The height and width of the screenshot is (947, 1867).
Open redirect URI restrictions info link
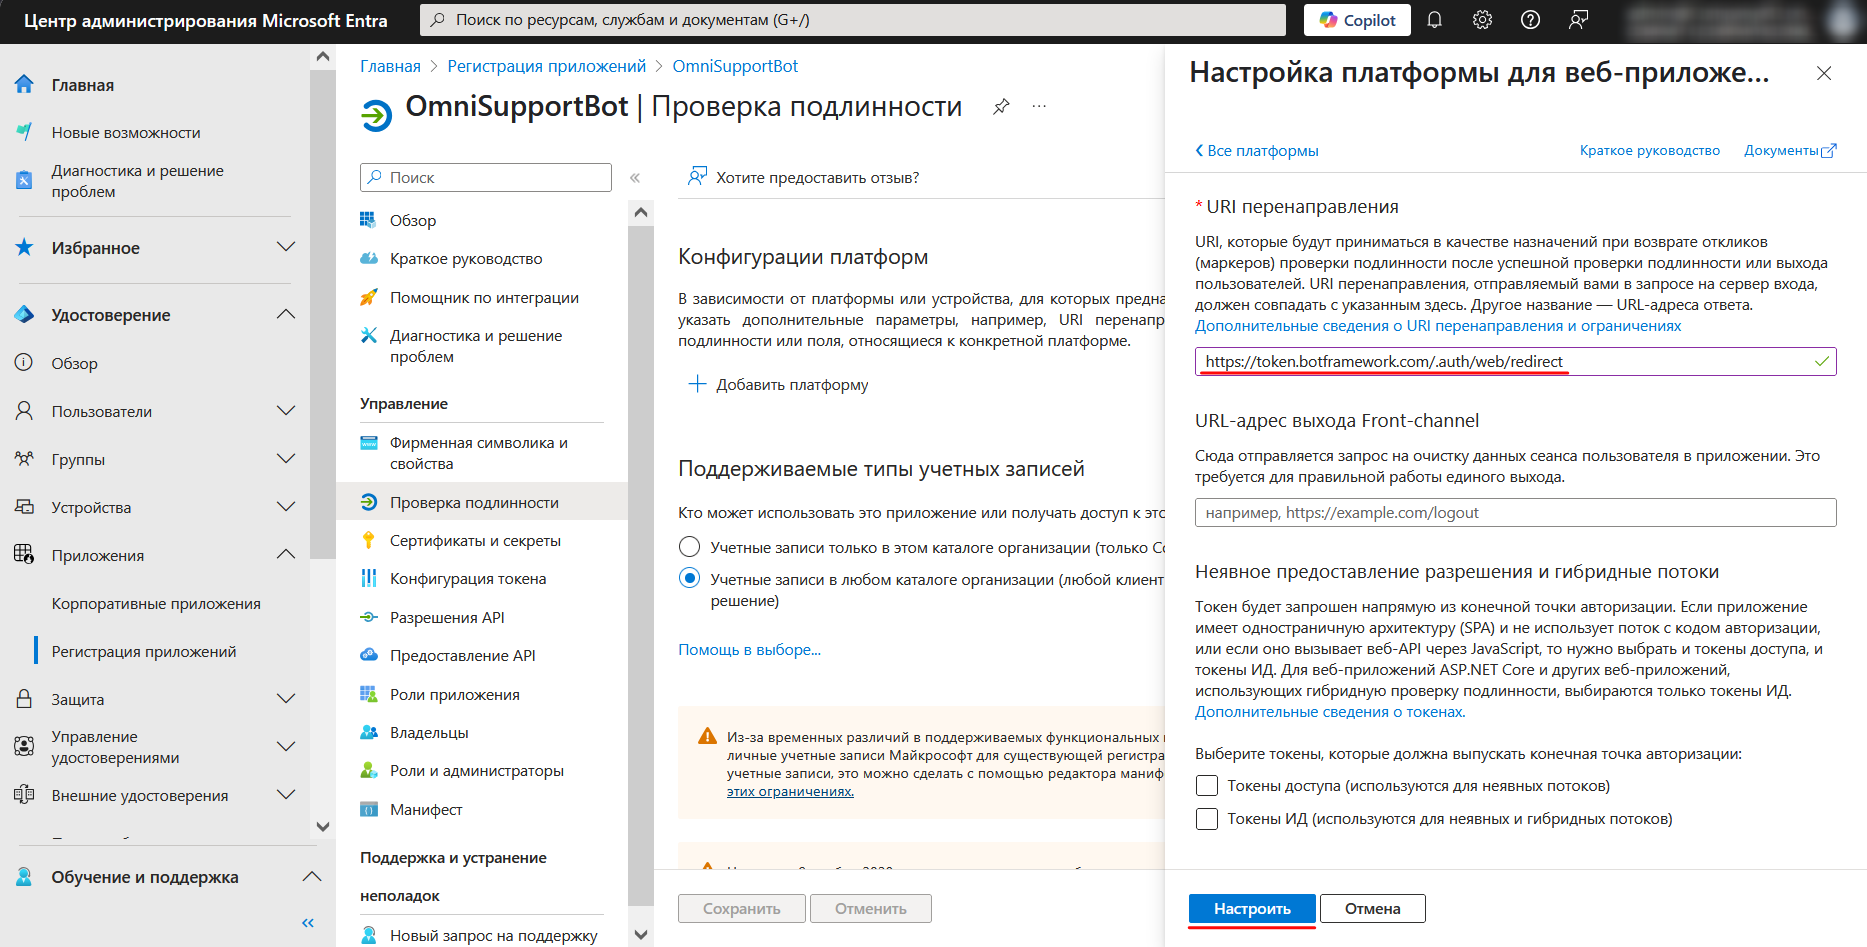(1438, 326)
